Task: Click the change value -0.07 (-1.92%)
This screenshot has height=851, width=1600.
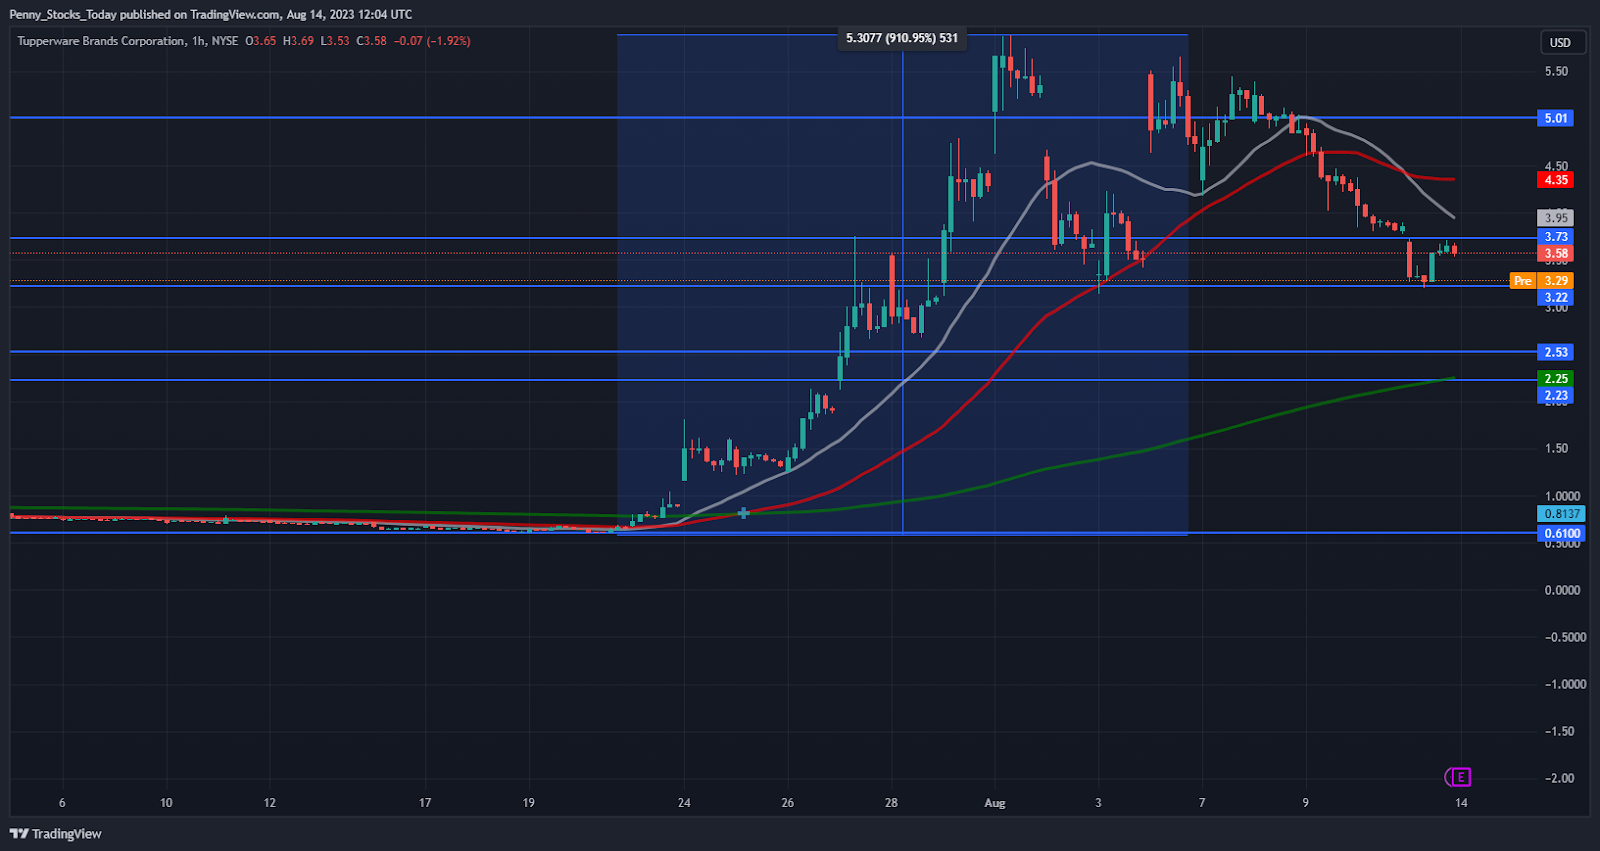Action: tap(432, 41)
